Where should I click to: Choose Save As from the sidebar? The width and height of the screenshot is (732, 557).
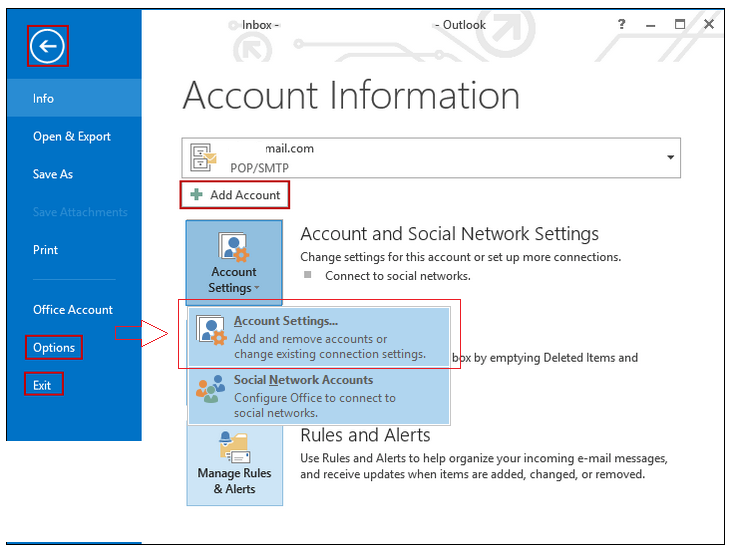point(53,174)
